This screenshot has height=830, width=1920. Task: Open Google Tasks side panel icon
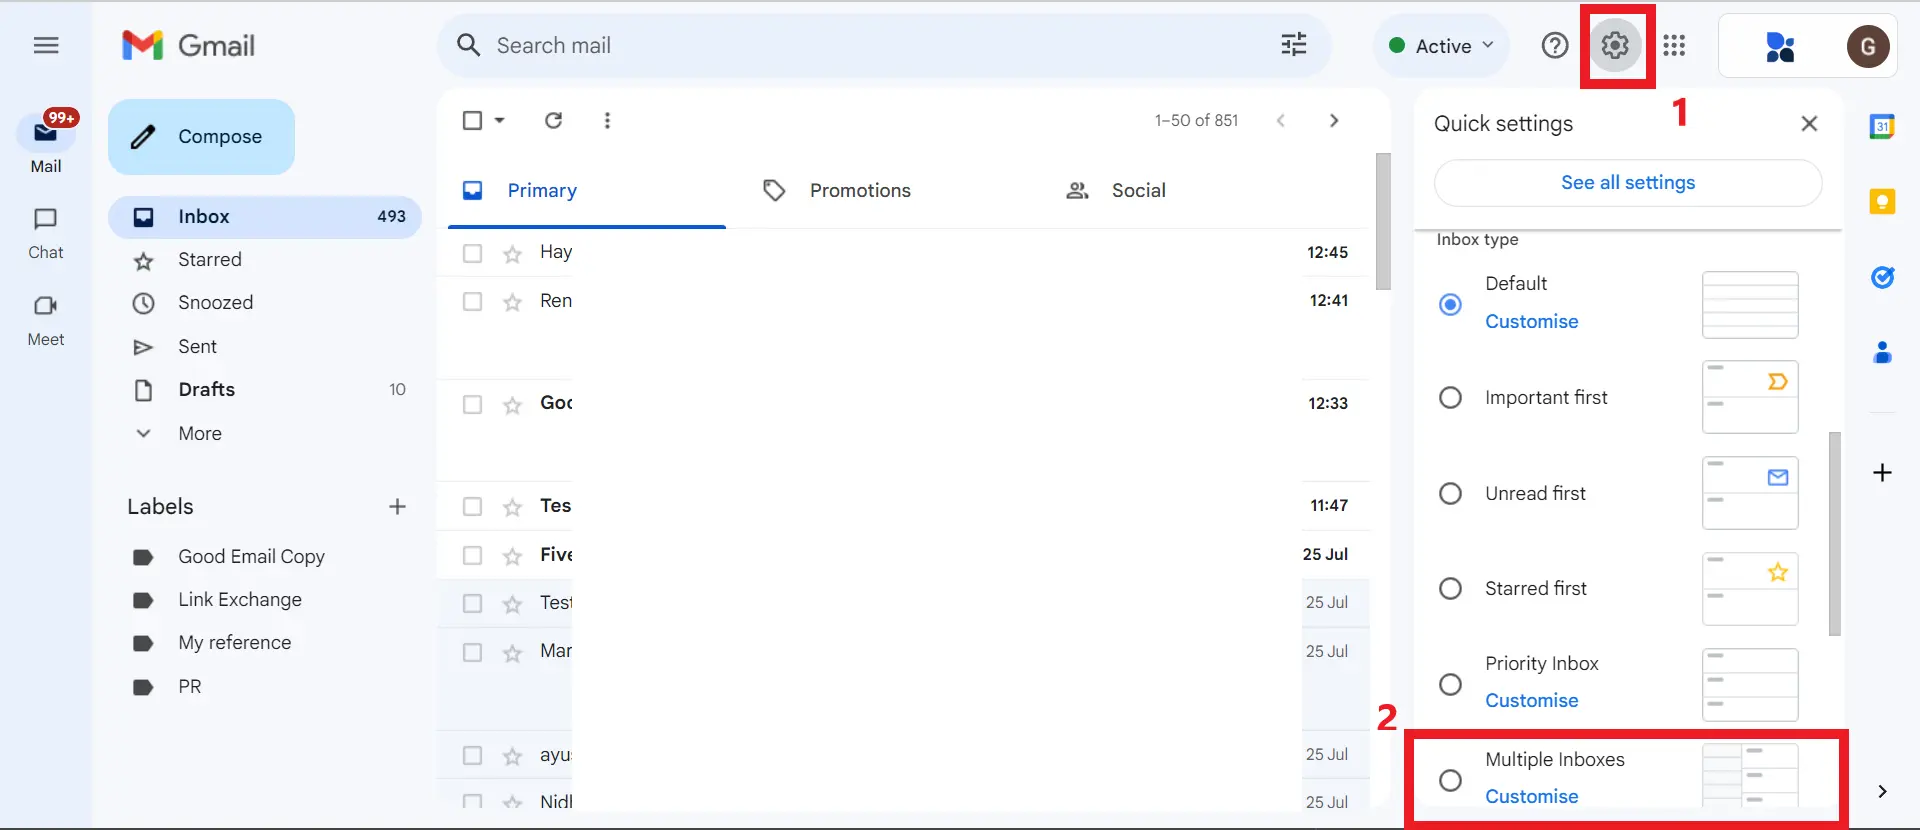point(1882,277)
